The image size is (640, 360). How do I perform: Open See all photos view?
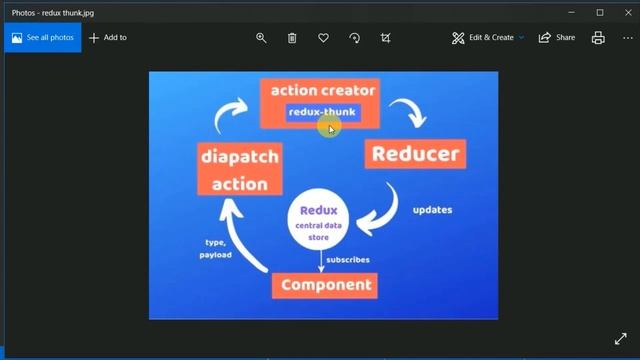click(x=43, y=38)
